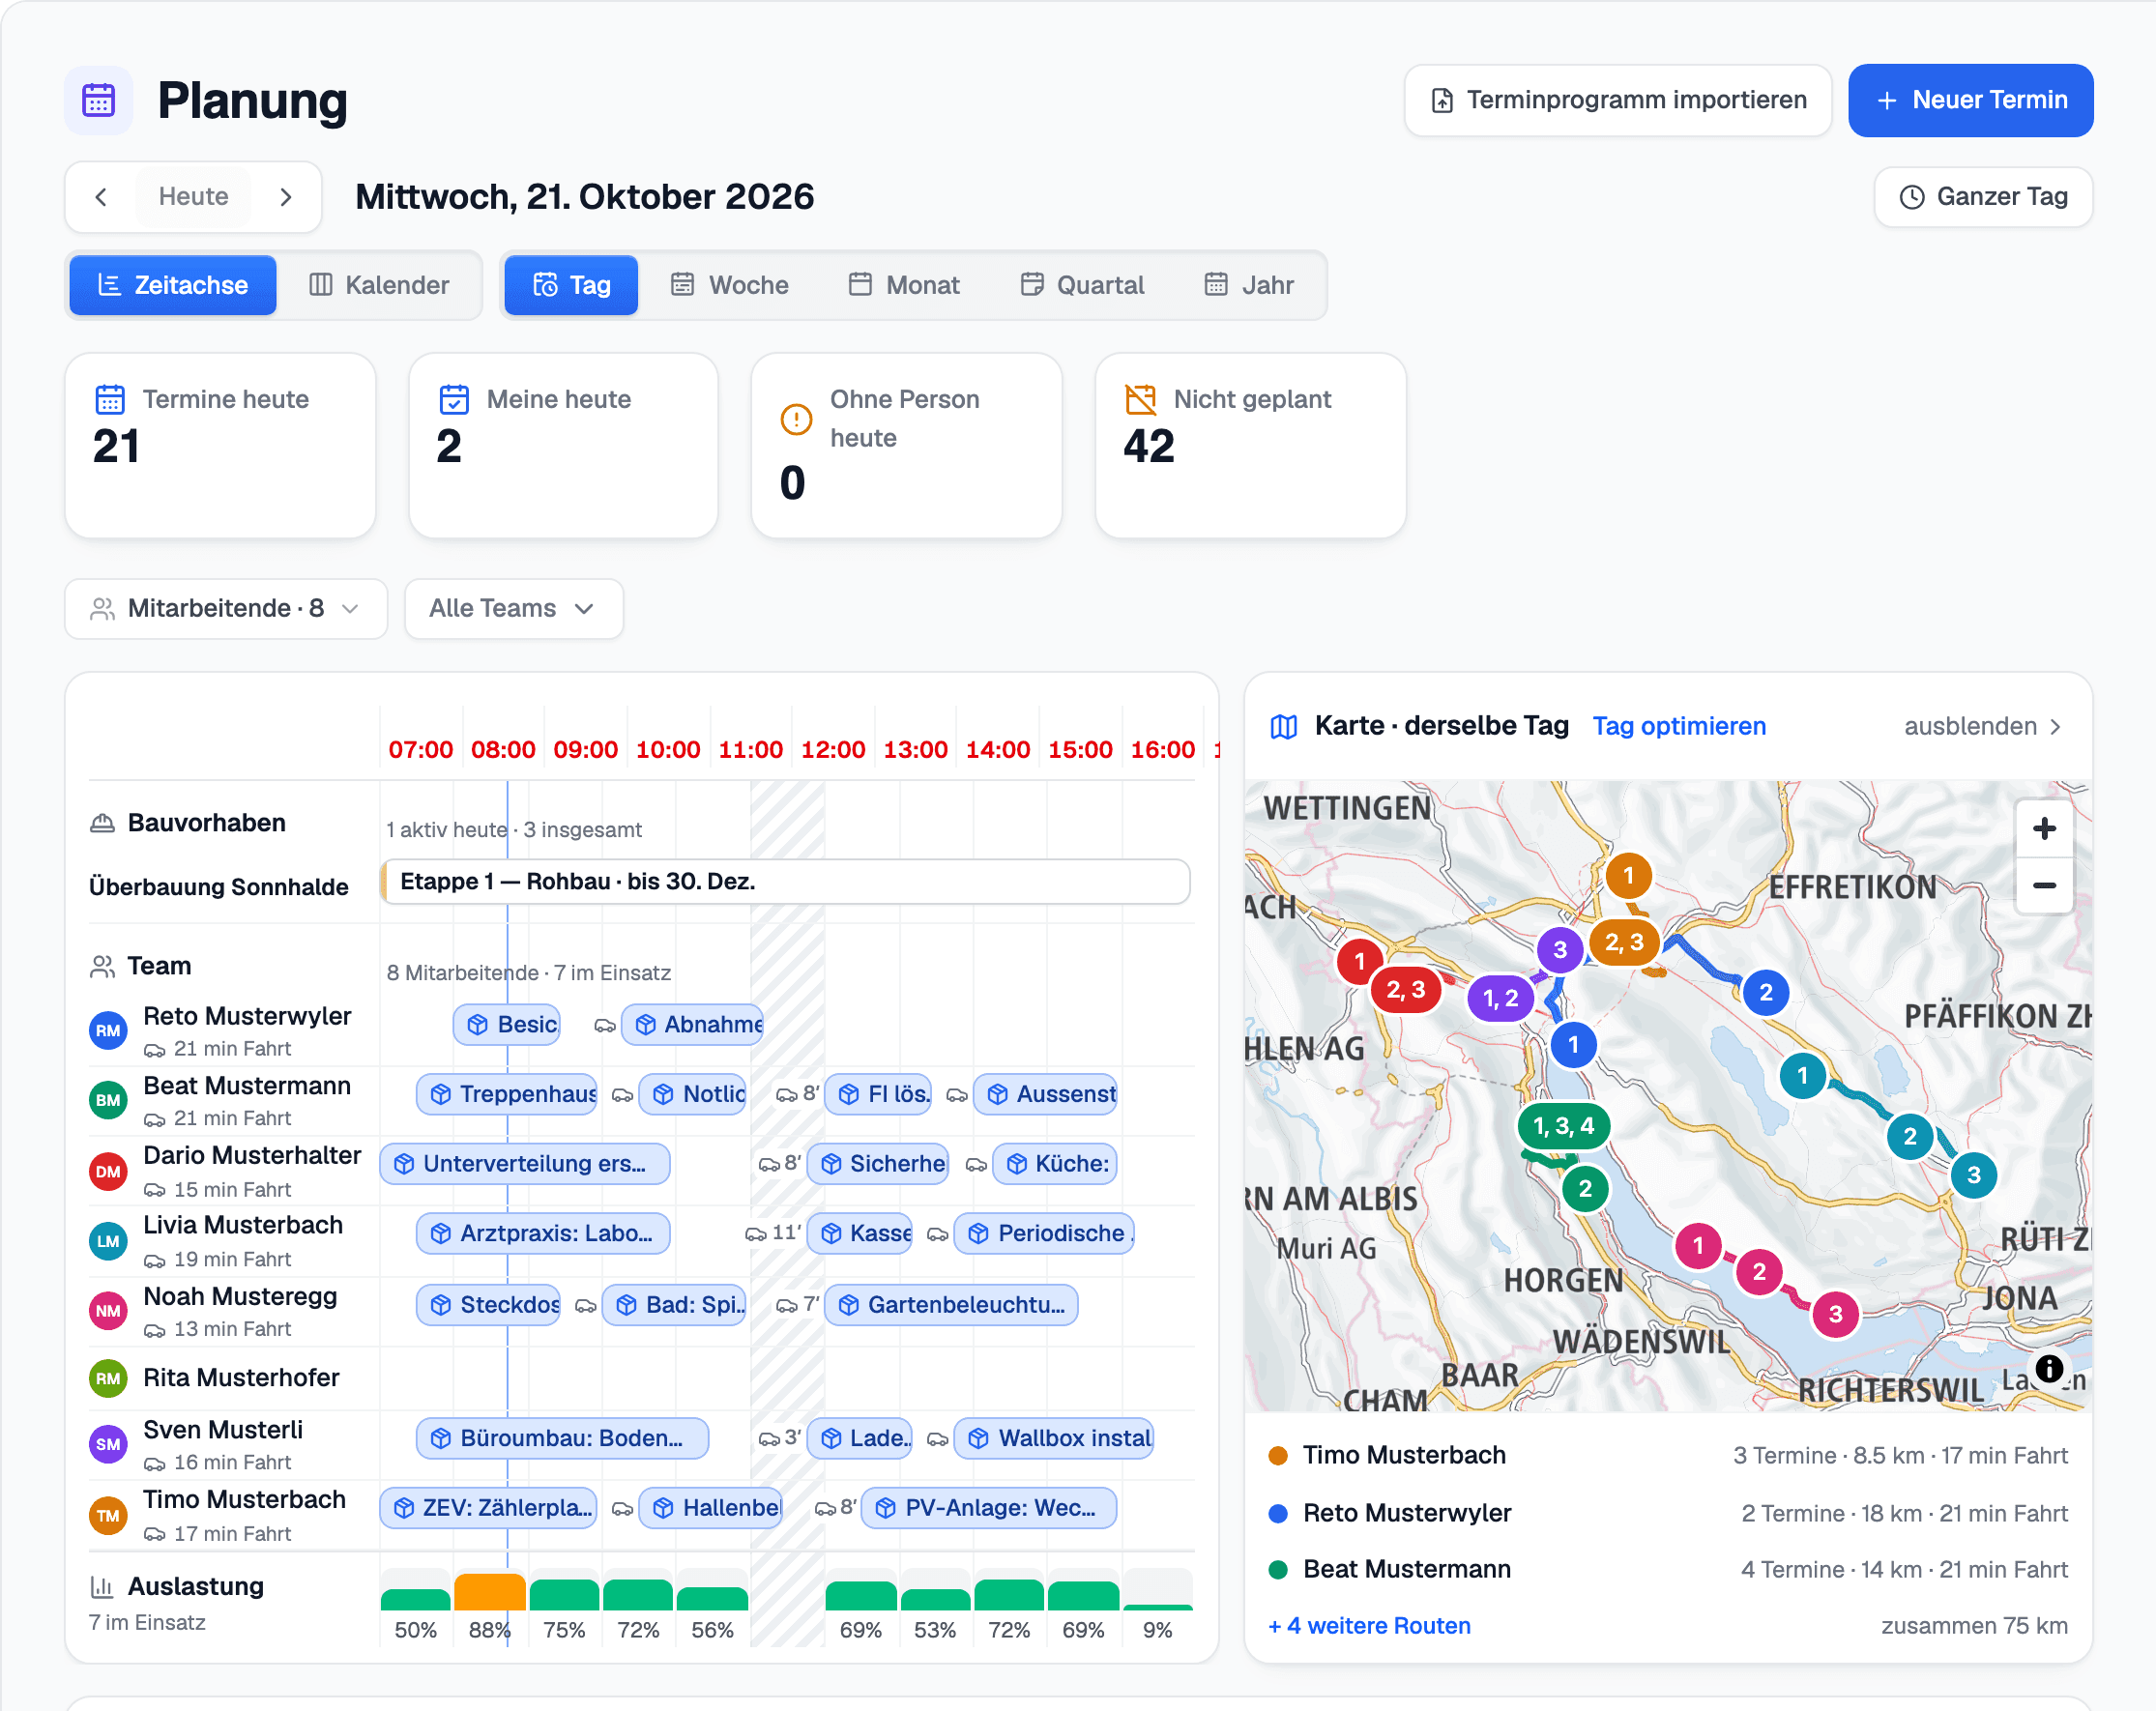
Task: Select the Woche period tab
Action: click(x=729, y=285)
